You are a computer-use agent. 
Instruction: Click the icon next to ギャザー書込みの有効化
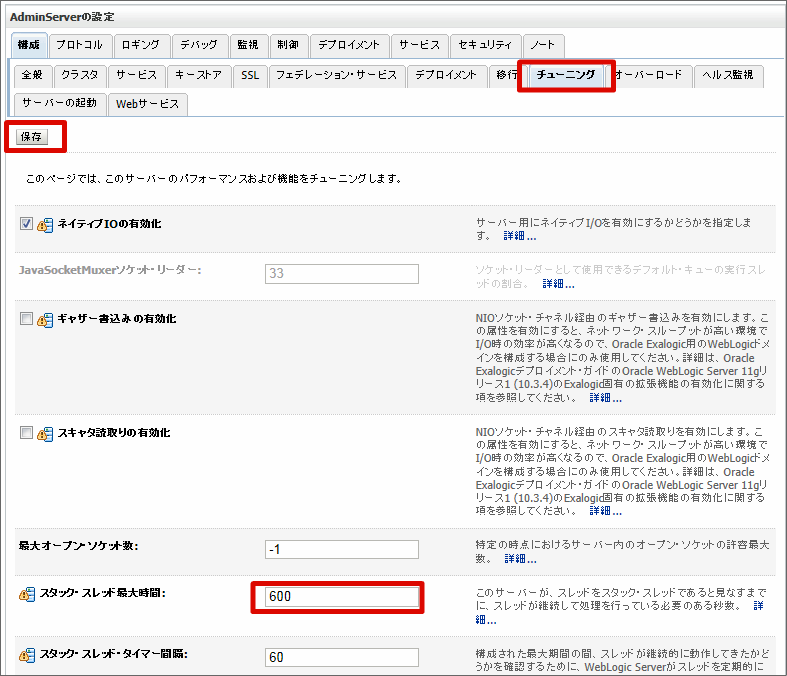(x=45, y=320)
